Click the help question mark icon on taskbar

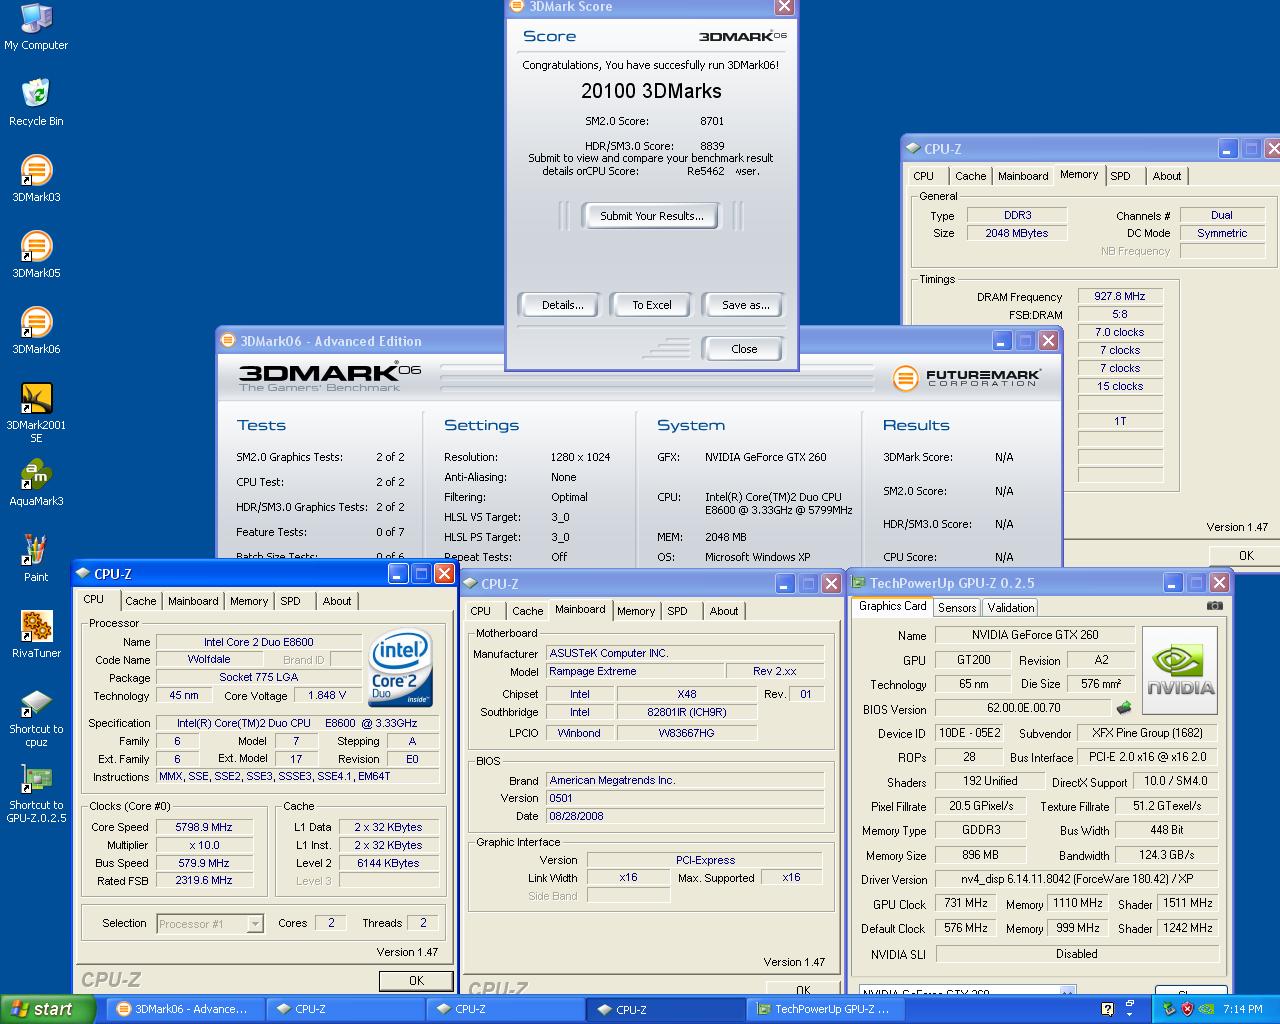[x=1107, y=1009]
